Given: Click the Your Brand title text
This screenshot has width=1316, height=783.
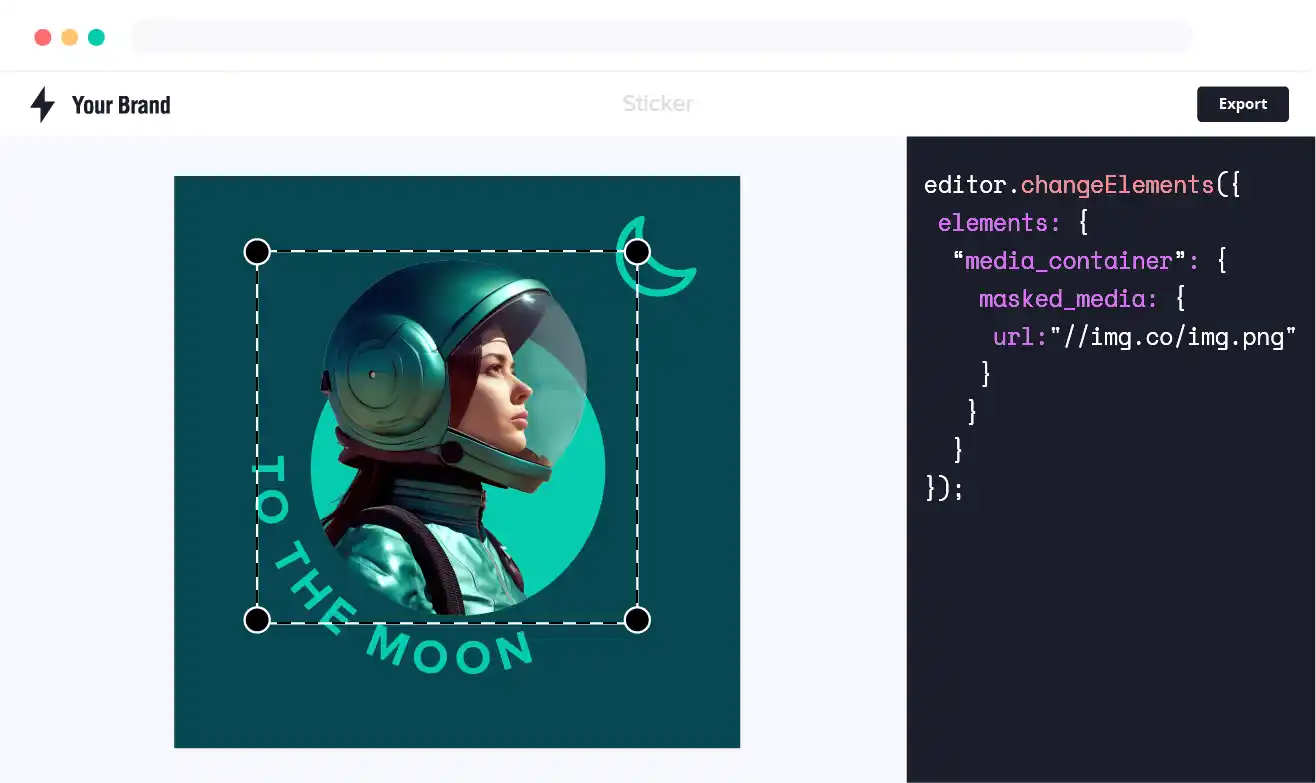Looking at the screenshot, I should pos(121,105).
